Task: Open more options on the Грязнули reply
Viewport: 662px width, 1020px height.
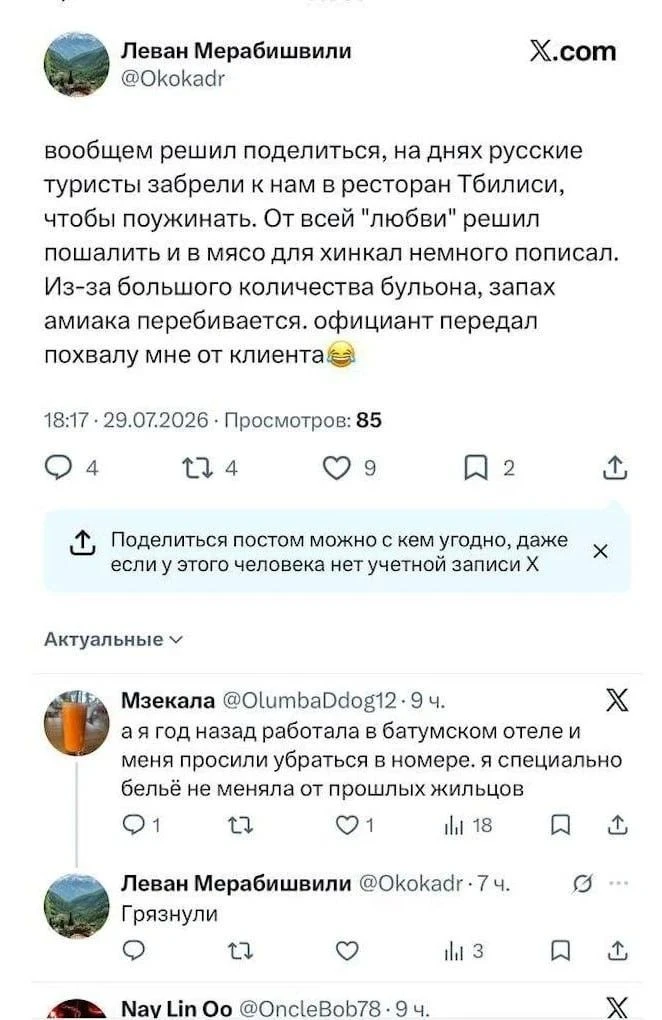Action: pos(618,883)
